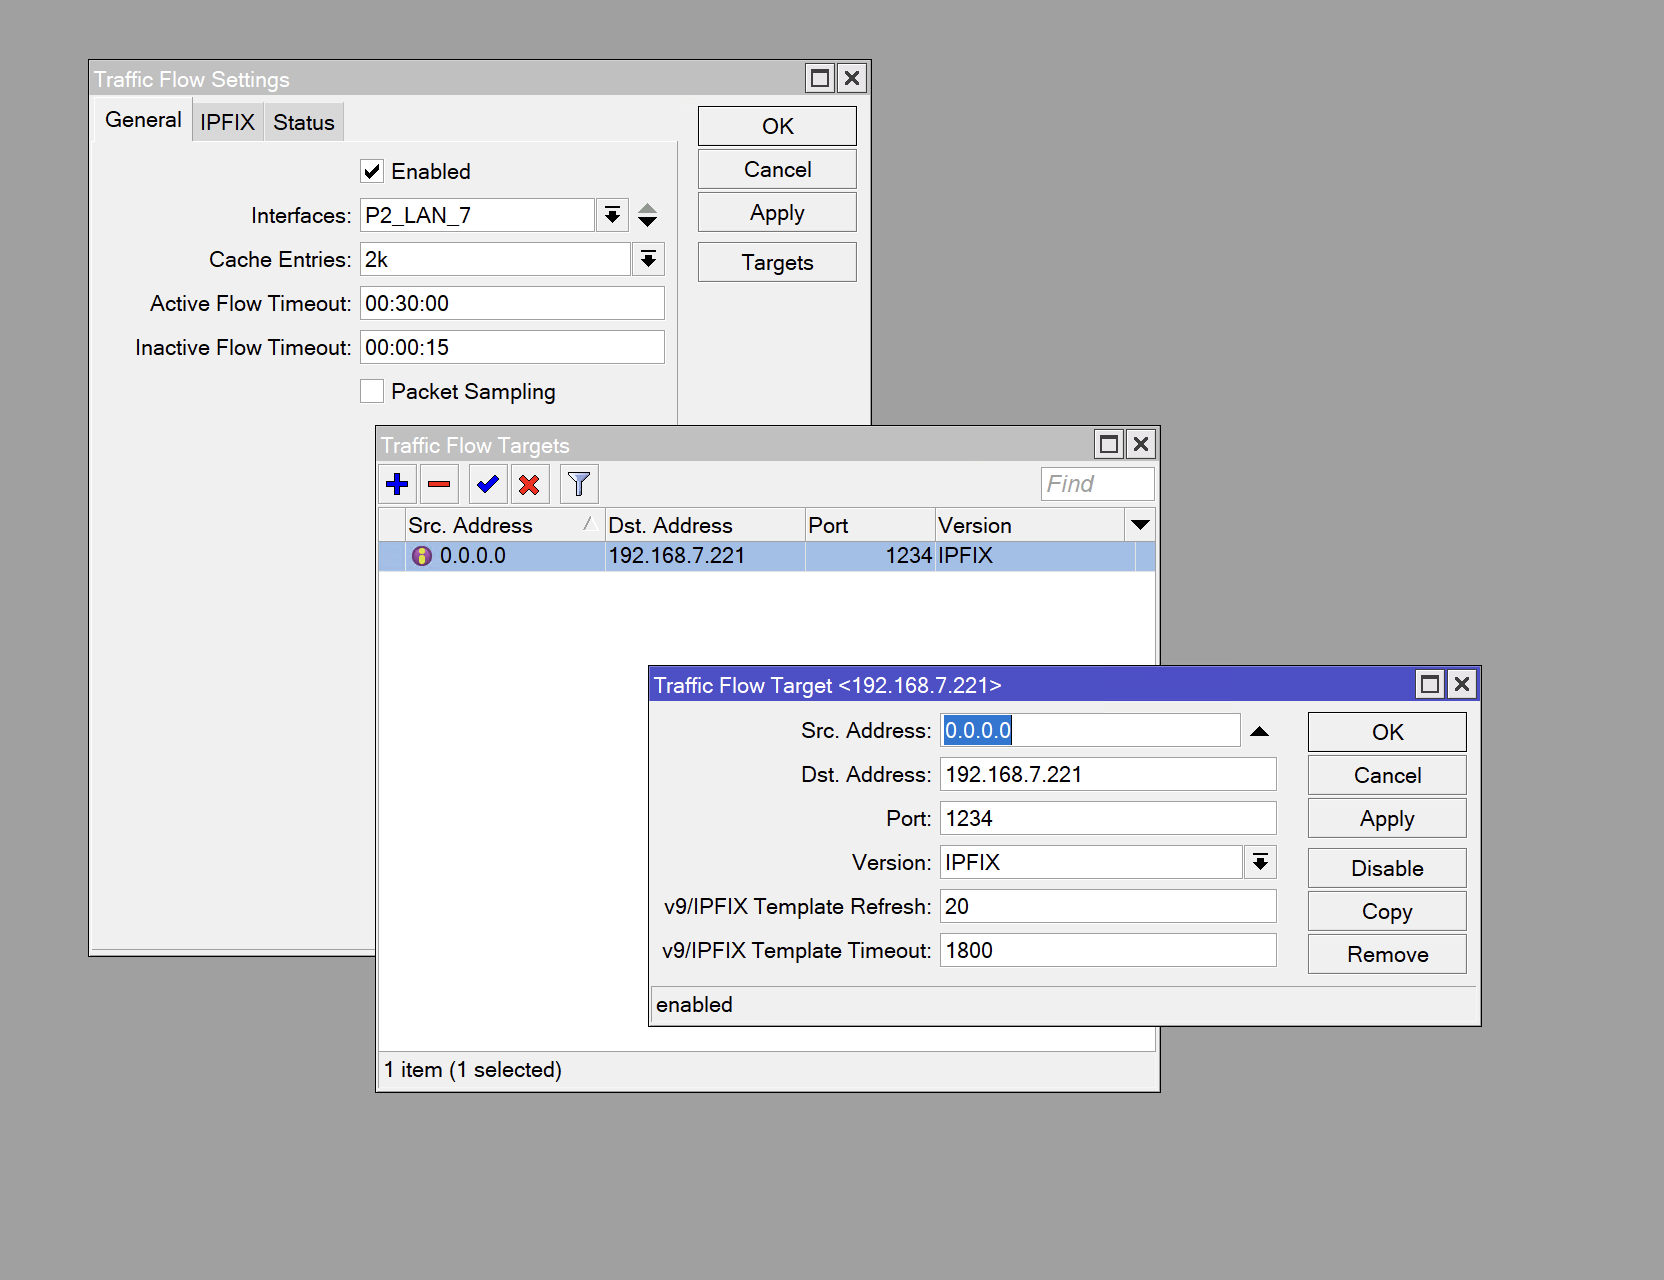Click the Port field 1234
Screen dimensions: 1664x1280
click(x=1108, y=818)
